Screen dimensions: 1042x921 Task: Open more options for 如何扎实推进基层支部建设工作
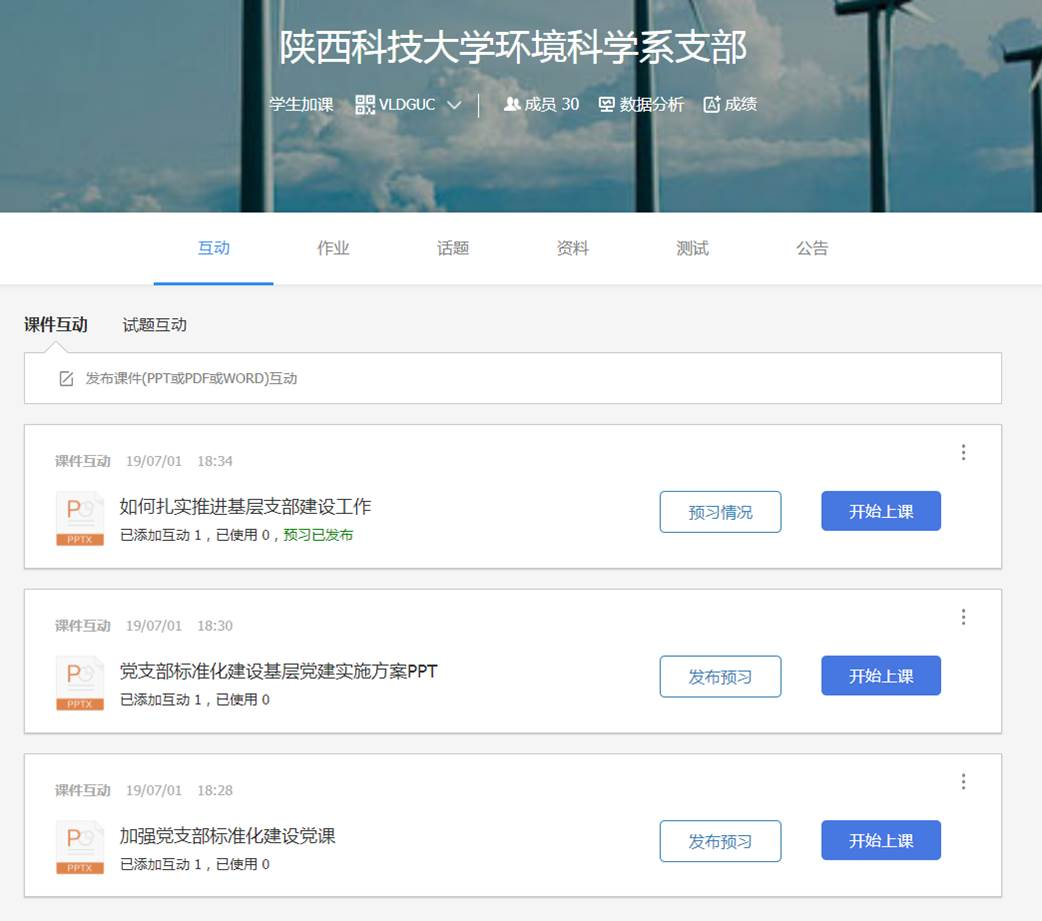[963, 453]
